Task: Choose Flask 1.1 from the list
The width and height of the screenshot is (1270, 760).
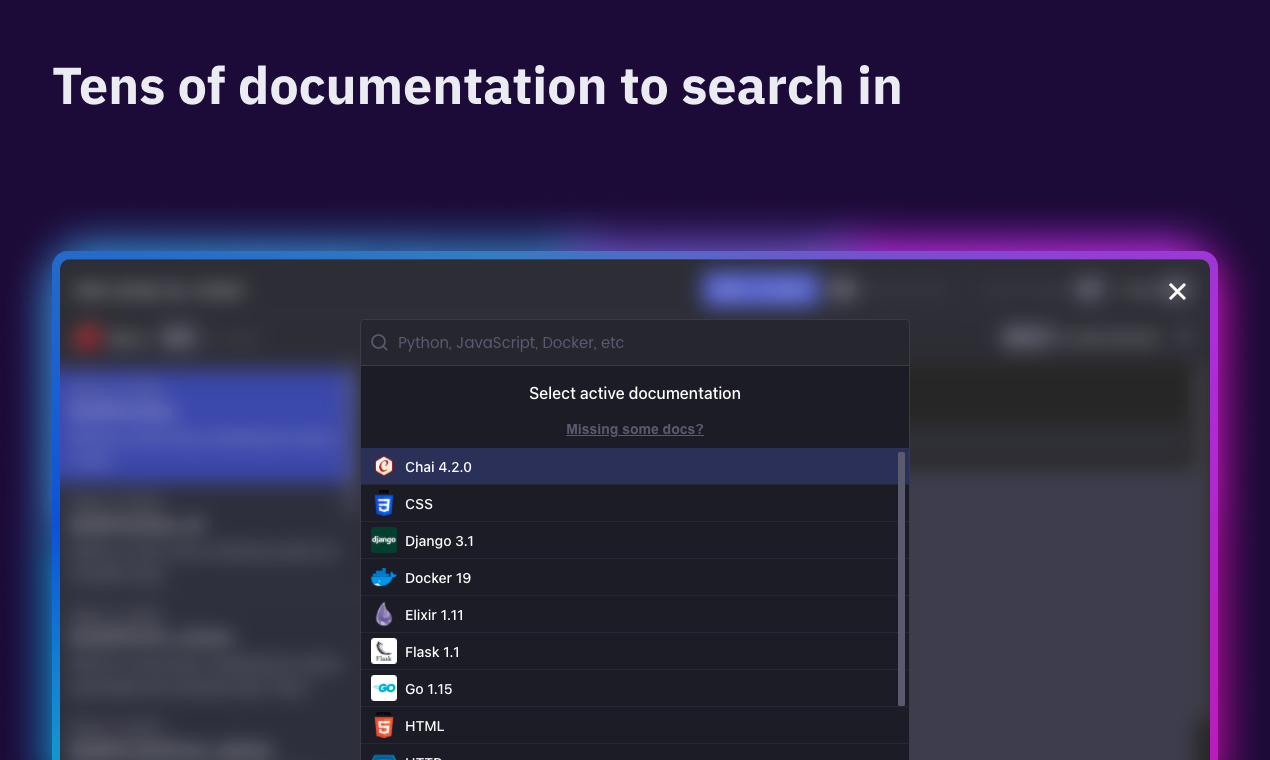Action: [630, 651]
